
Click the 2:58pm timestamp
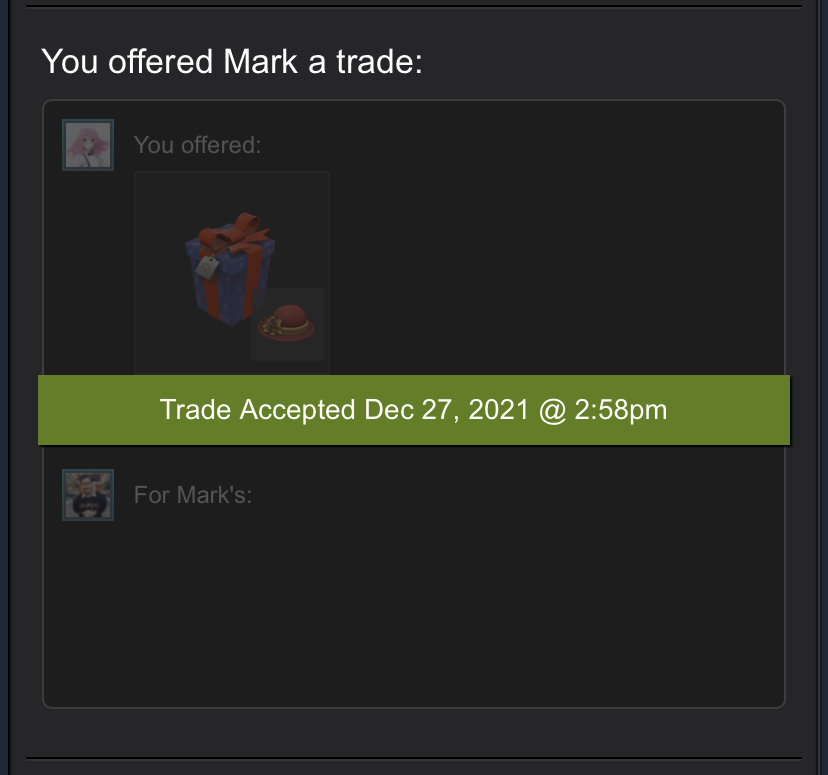point(620,410)
